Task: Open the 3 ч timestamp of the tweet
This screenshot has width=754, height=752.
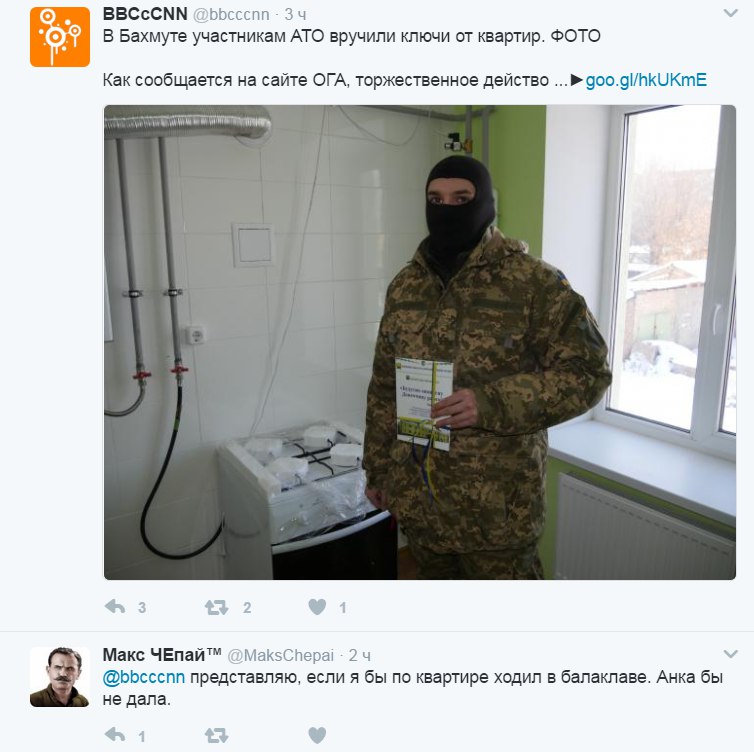Action: point(295,14)
